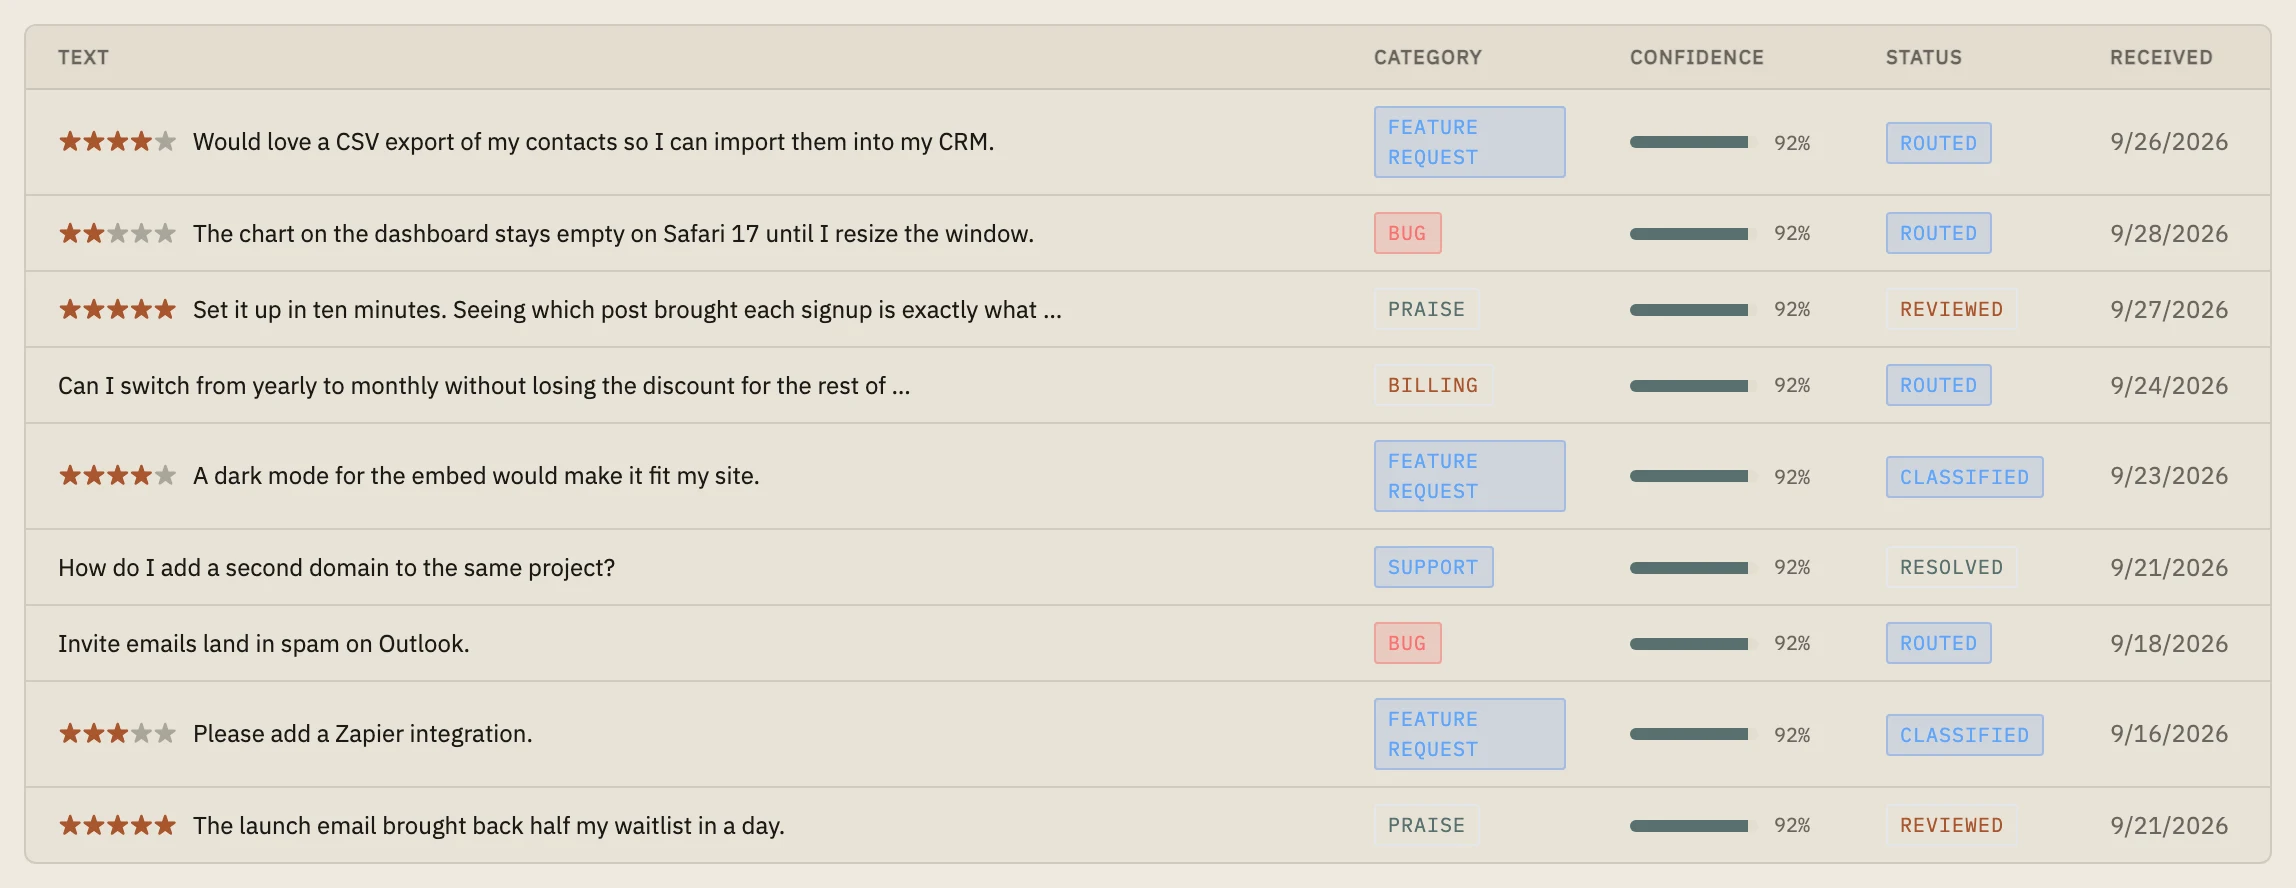The width and height of the screenshot is (2296, 888).
Task: Click the star rating for dark mode request
Action: 117,475
